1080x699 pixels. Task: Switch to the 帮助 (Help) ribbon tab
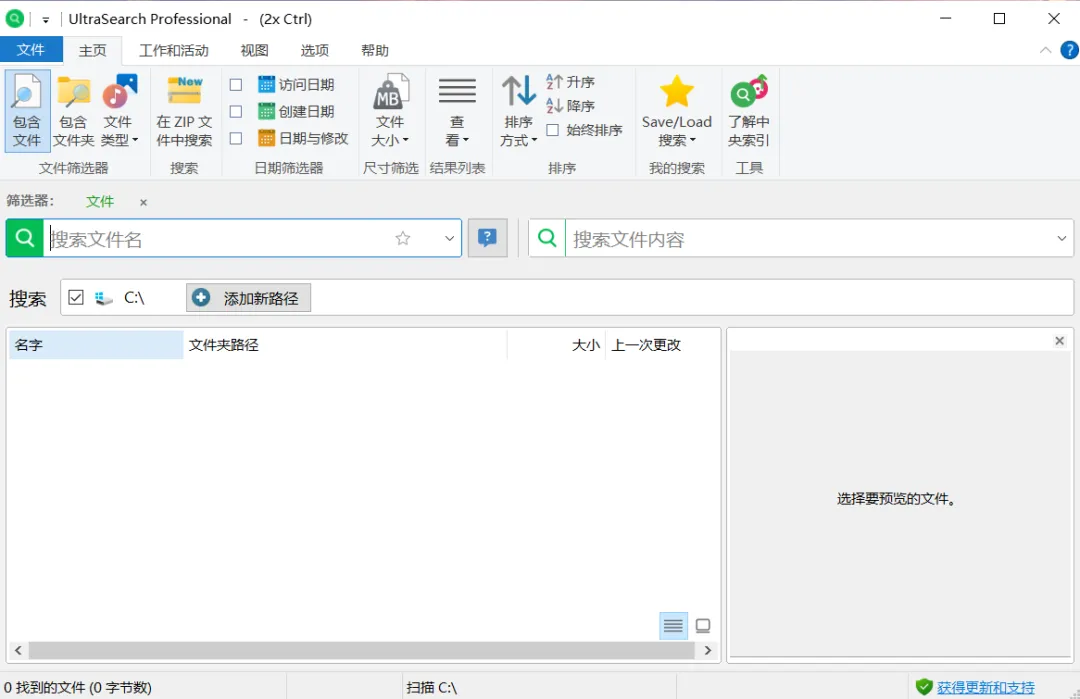click(375, 50)
